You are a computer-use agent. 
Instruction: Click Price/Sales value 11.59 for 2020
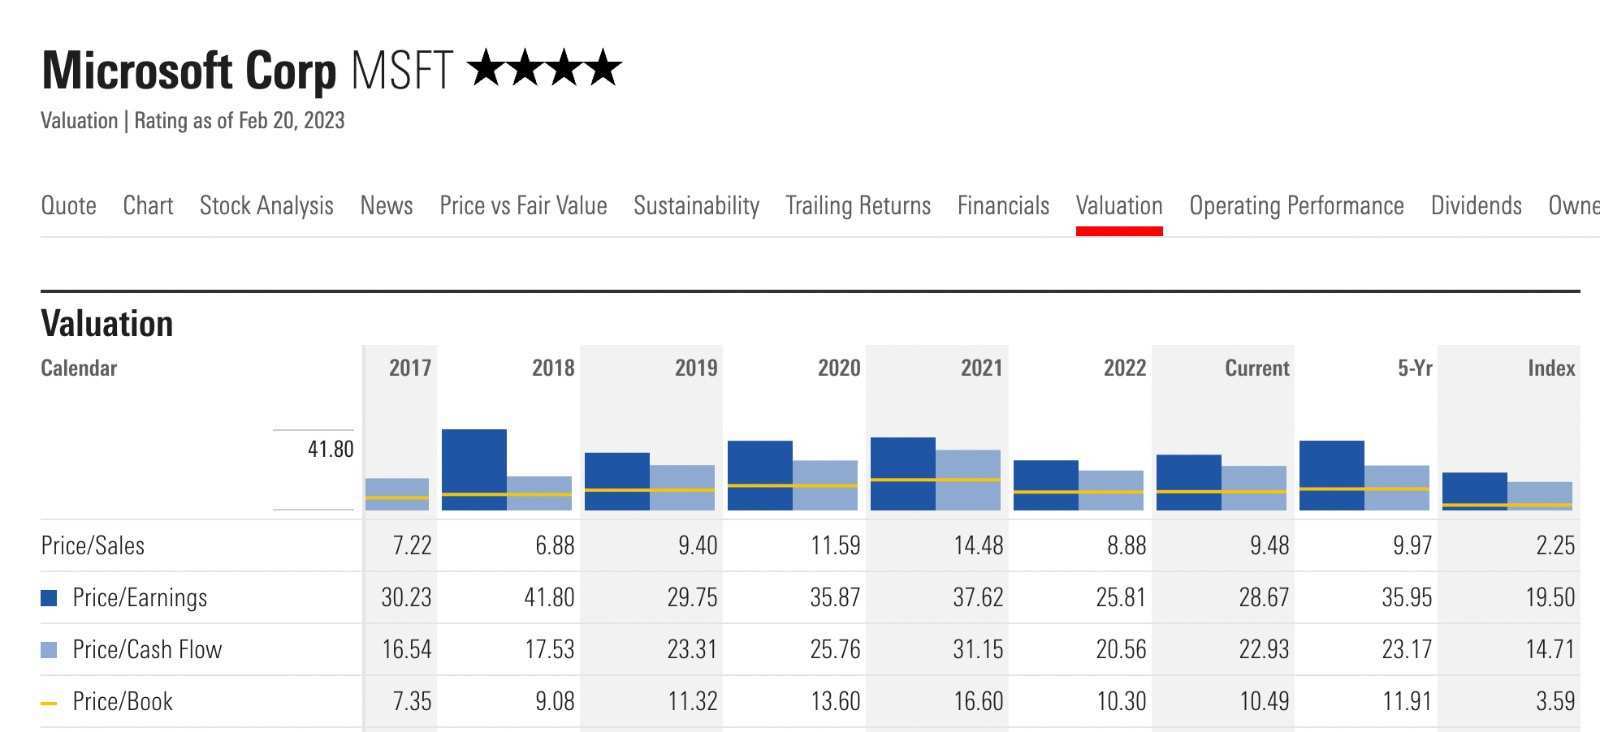[835, 546]
